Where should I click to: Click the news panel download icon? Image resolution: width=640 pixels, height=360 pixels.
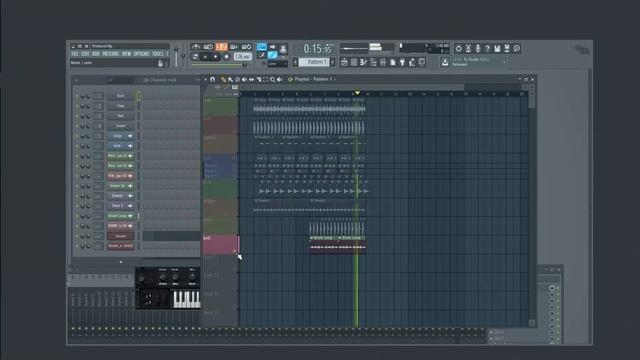pyautogui.click(x=445, y=62)
